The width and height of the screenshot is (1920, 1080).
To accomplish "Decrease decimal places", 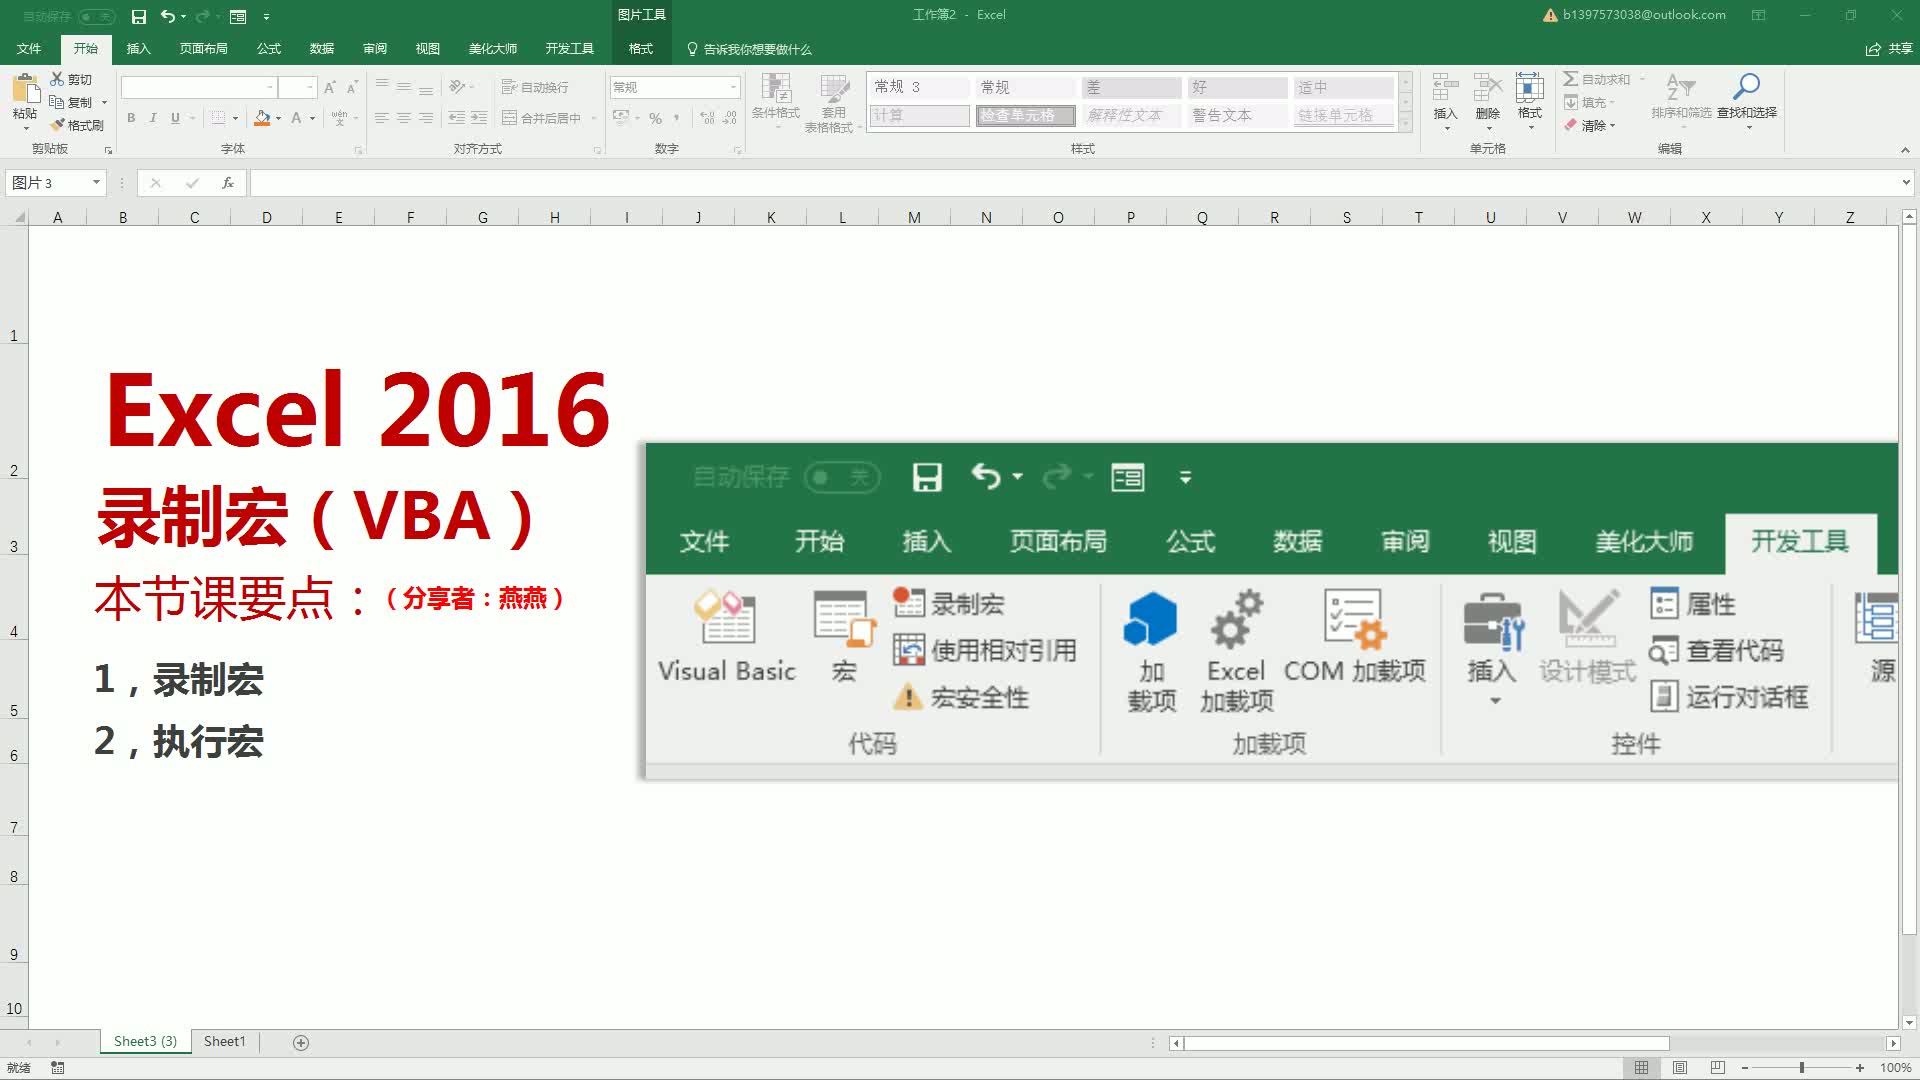I will pyautogui.click(x=730, y=118).
